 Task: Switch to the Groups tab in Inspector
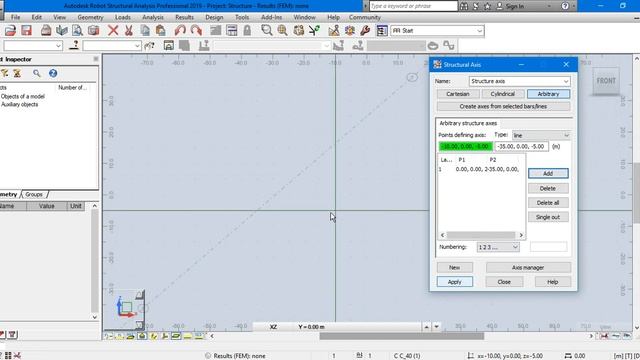[34, 194]
